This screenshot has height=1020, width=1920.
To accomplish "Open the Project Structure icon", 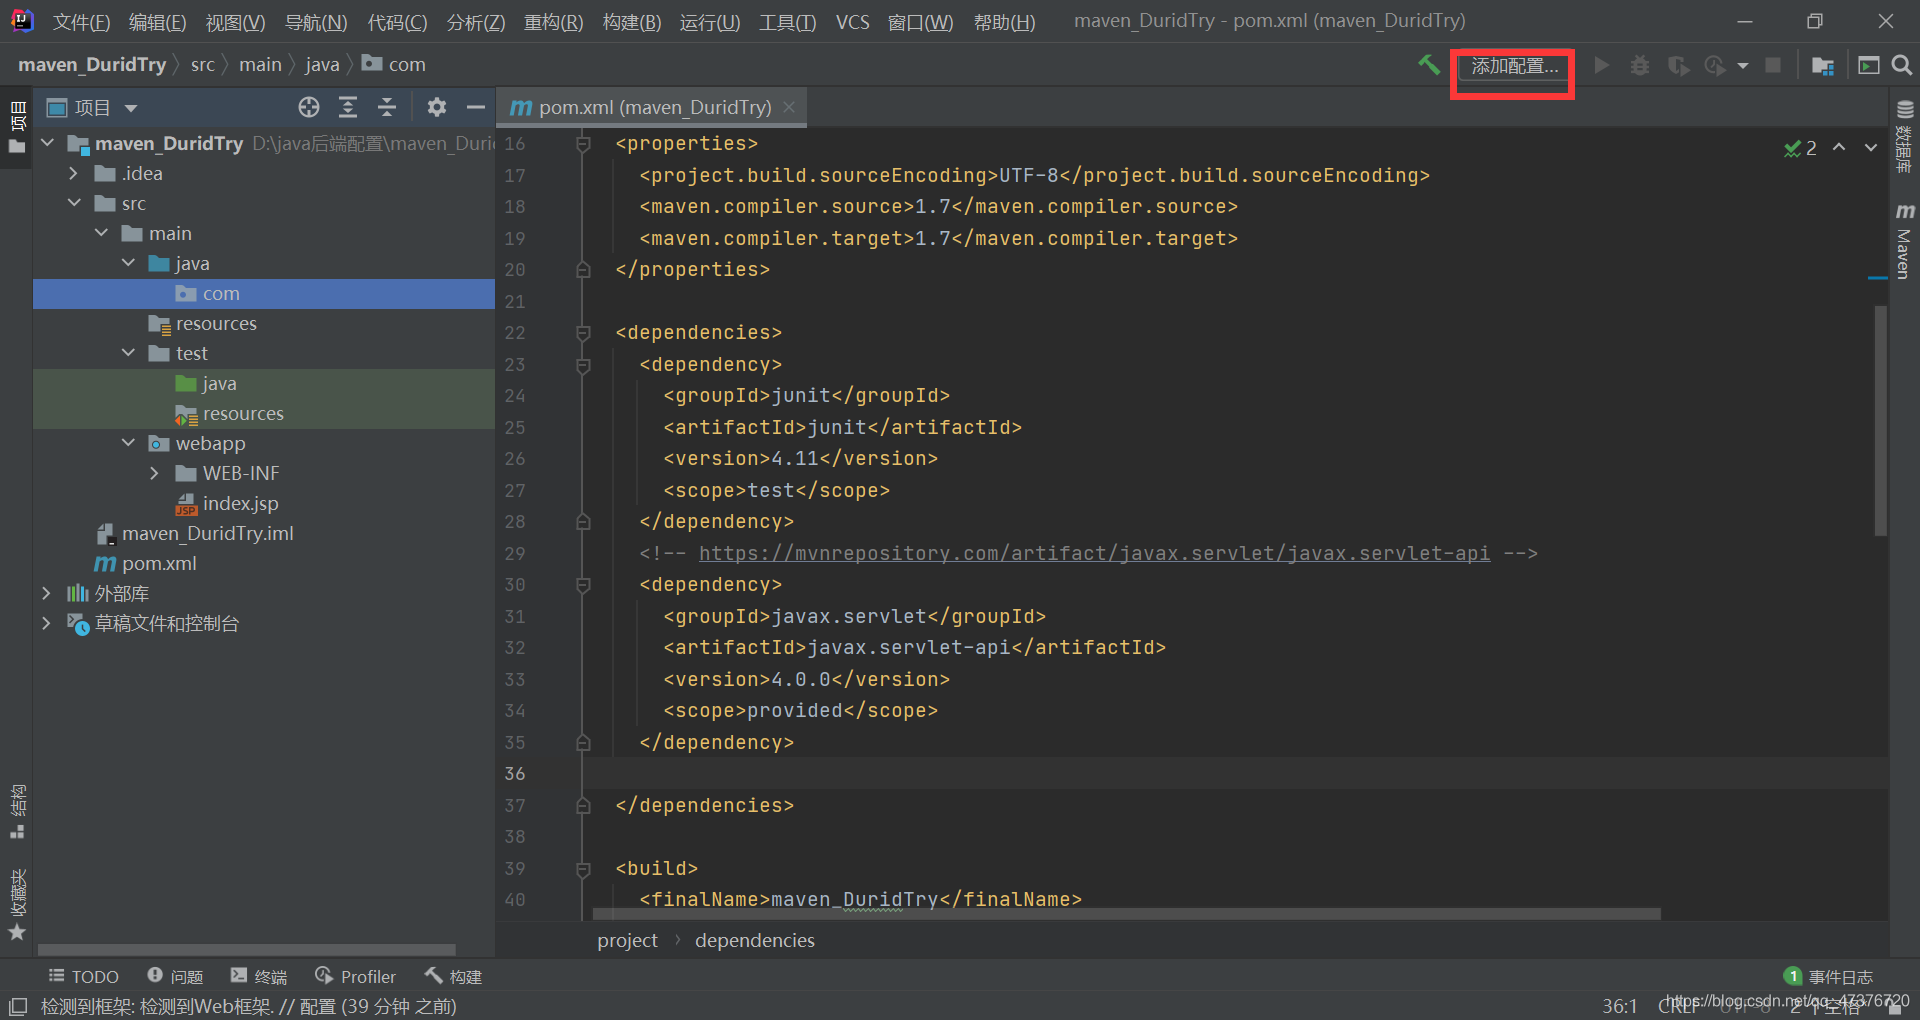I will [x=1822, y=65].
